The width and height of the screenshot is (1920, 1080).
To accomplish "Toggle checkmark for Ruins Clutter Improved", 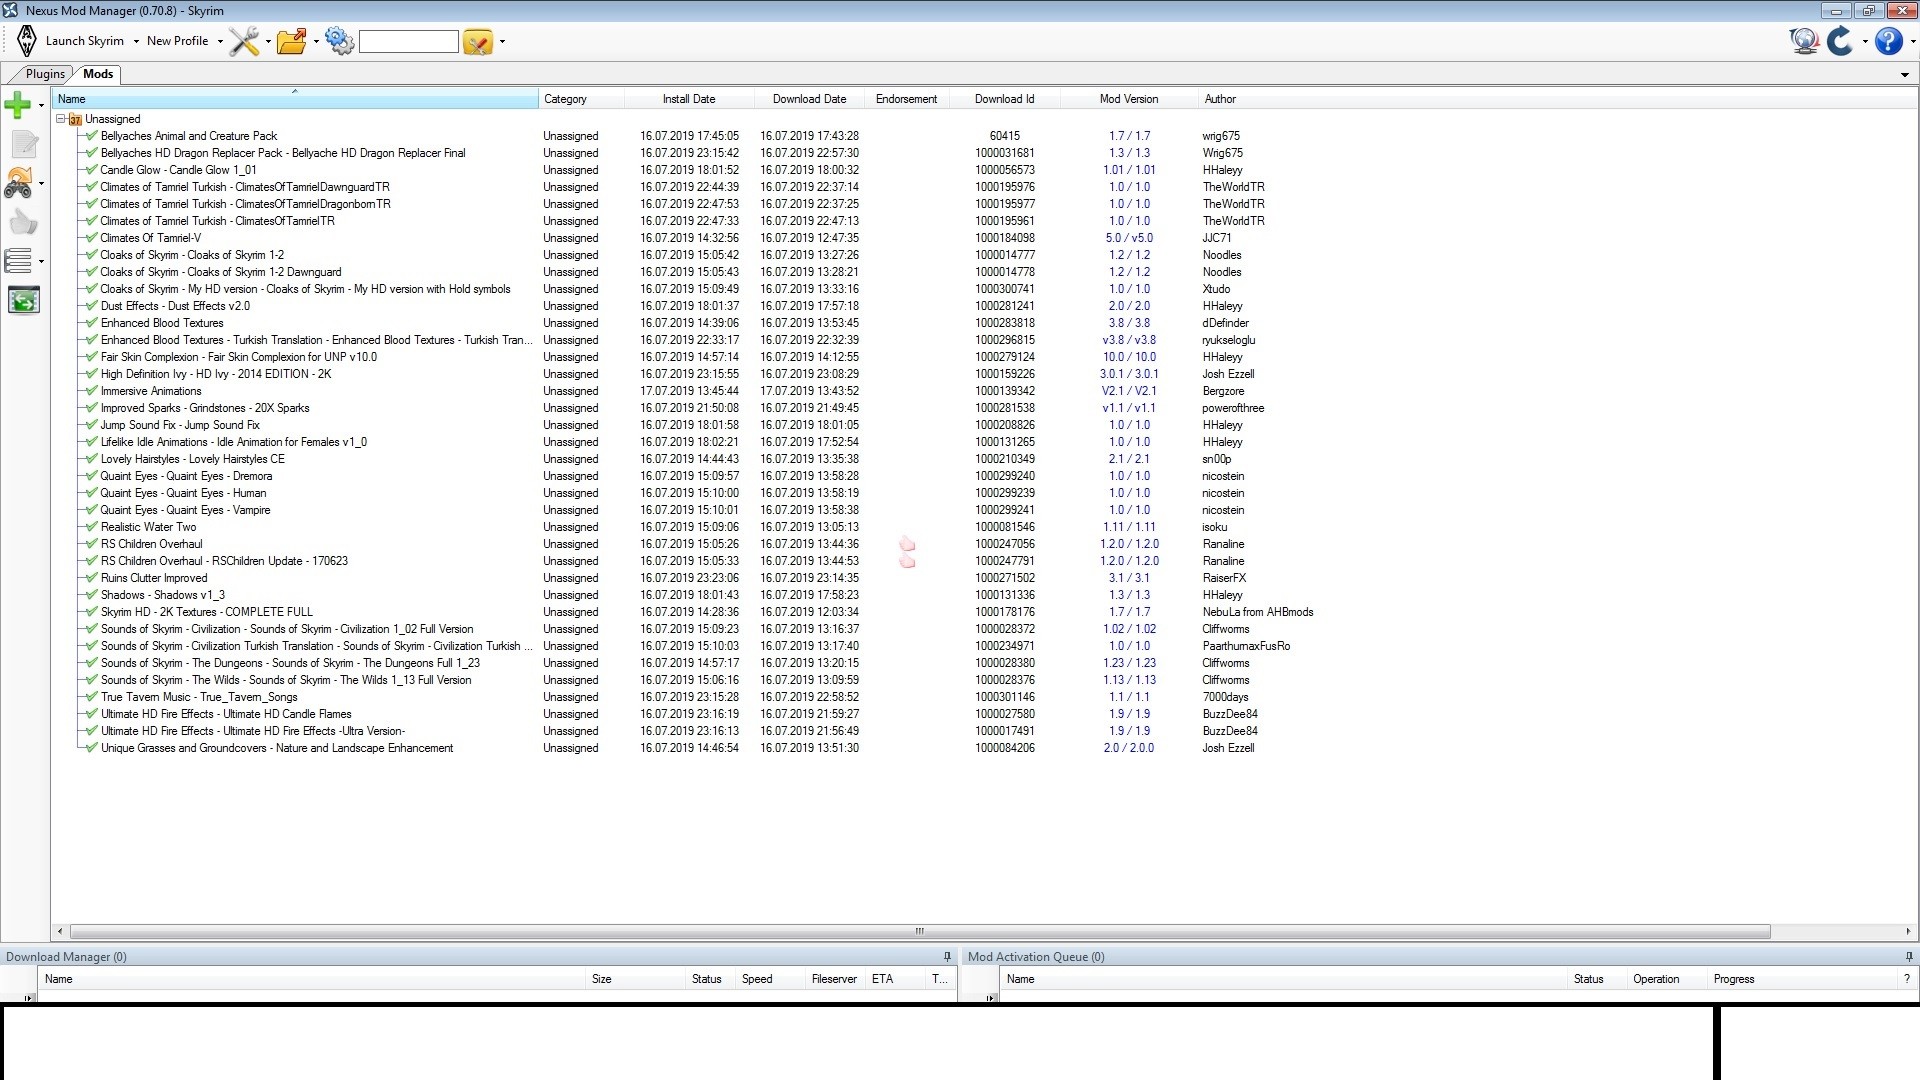I will point(91,578).
